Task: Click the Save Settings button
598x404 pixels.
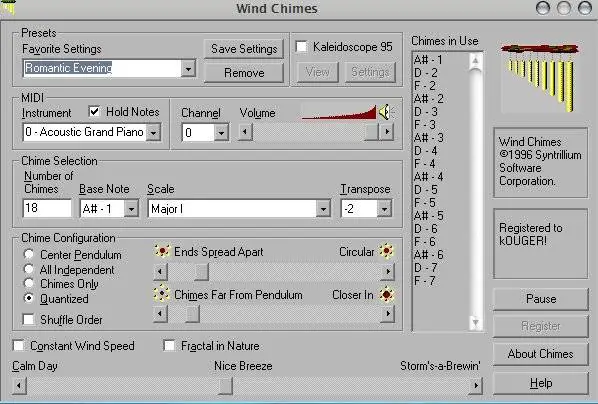Action: [x=244, y=49]
